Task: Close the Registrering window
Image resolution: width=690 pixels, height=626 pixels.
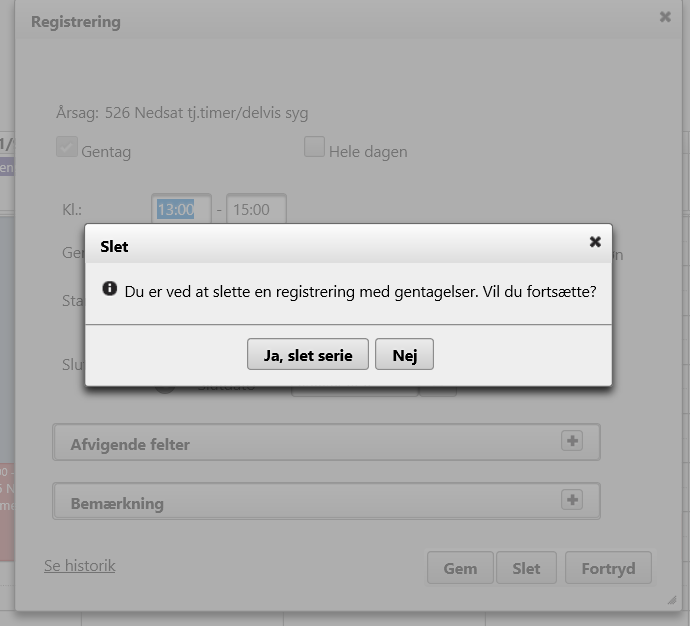Action: click(665, 17)
